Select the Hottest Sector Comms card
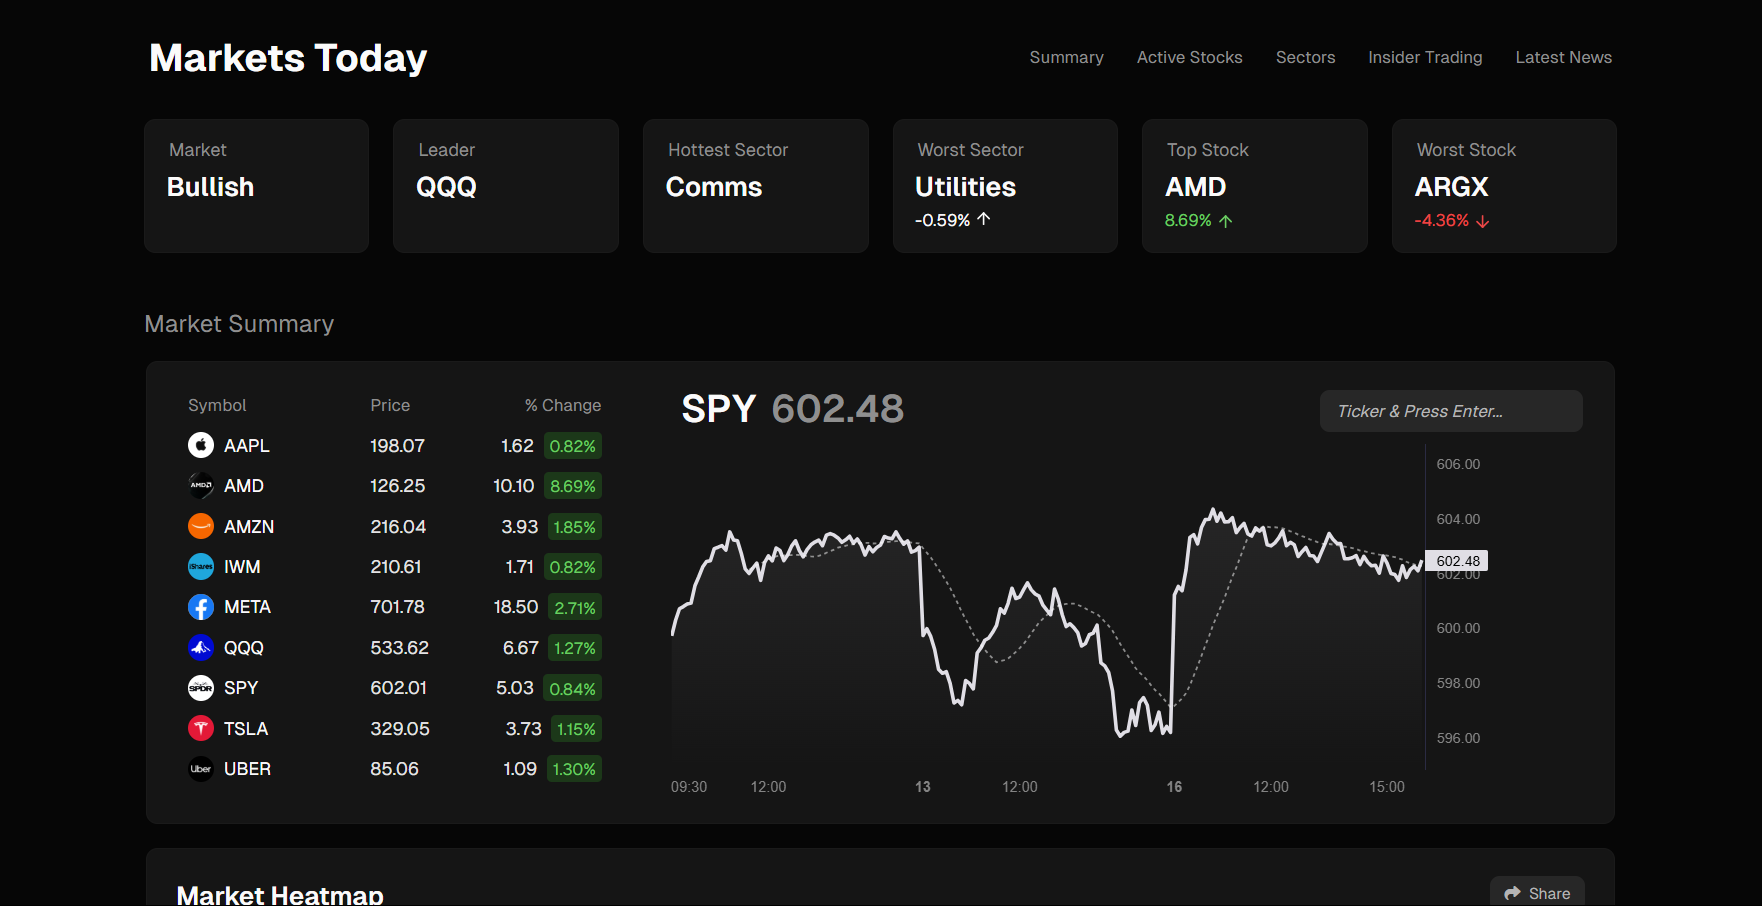Image resolution: width=1762 pixels, height=906 pixels. coord(756,186)
